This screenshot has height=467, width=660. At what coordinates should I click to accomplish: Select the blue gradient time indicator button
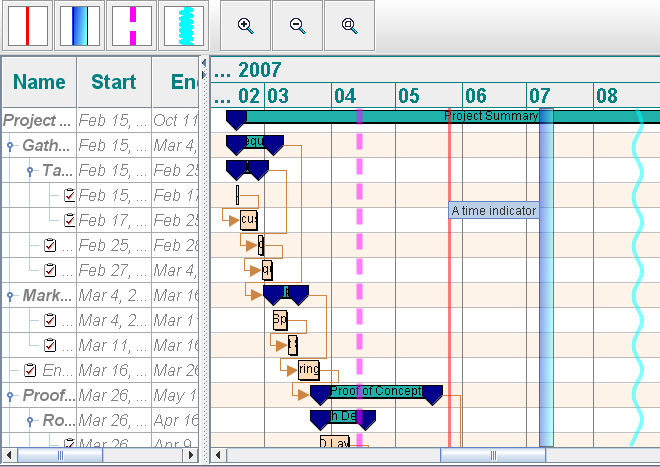pos(79,26)
